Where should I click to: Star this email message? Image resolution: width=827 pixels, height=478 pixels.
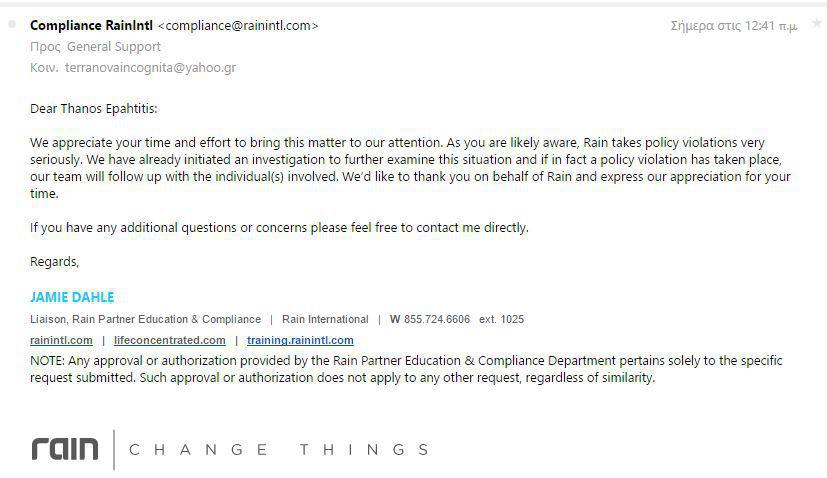tap(816, 24)
